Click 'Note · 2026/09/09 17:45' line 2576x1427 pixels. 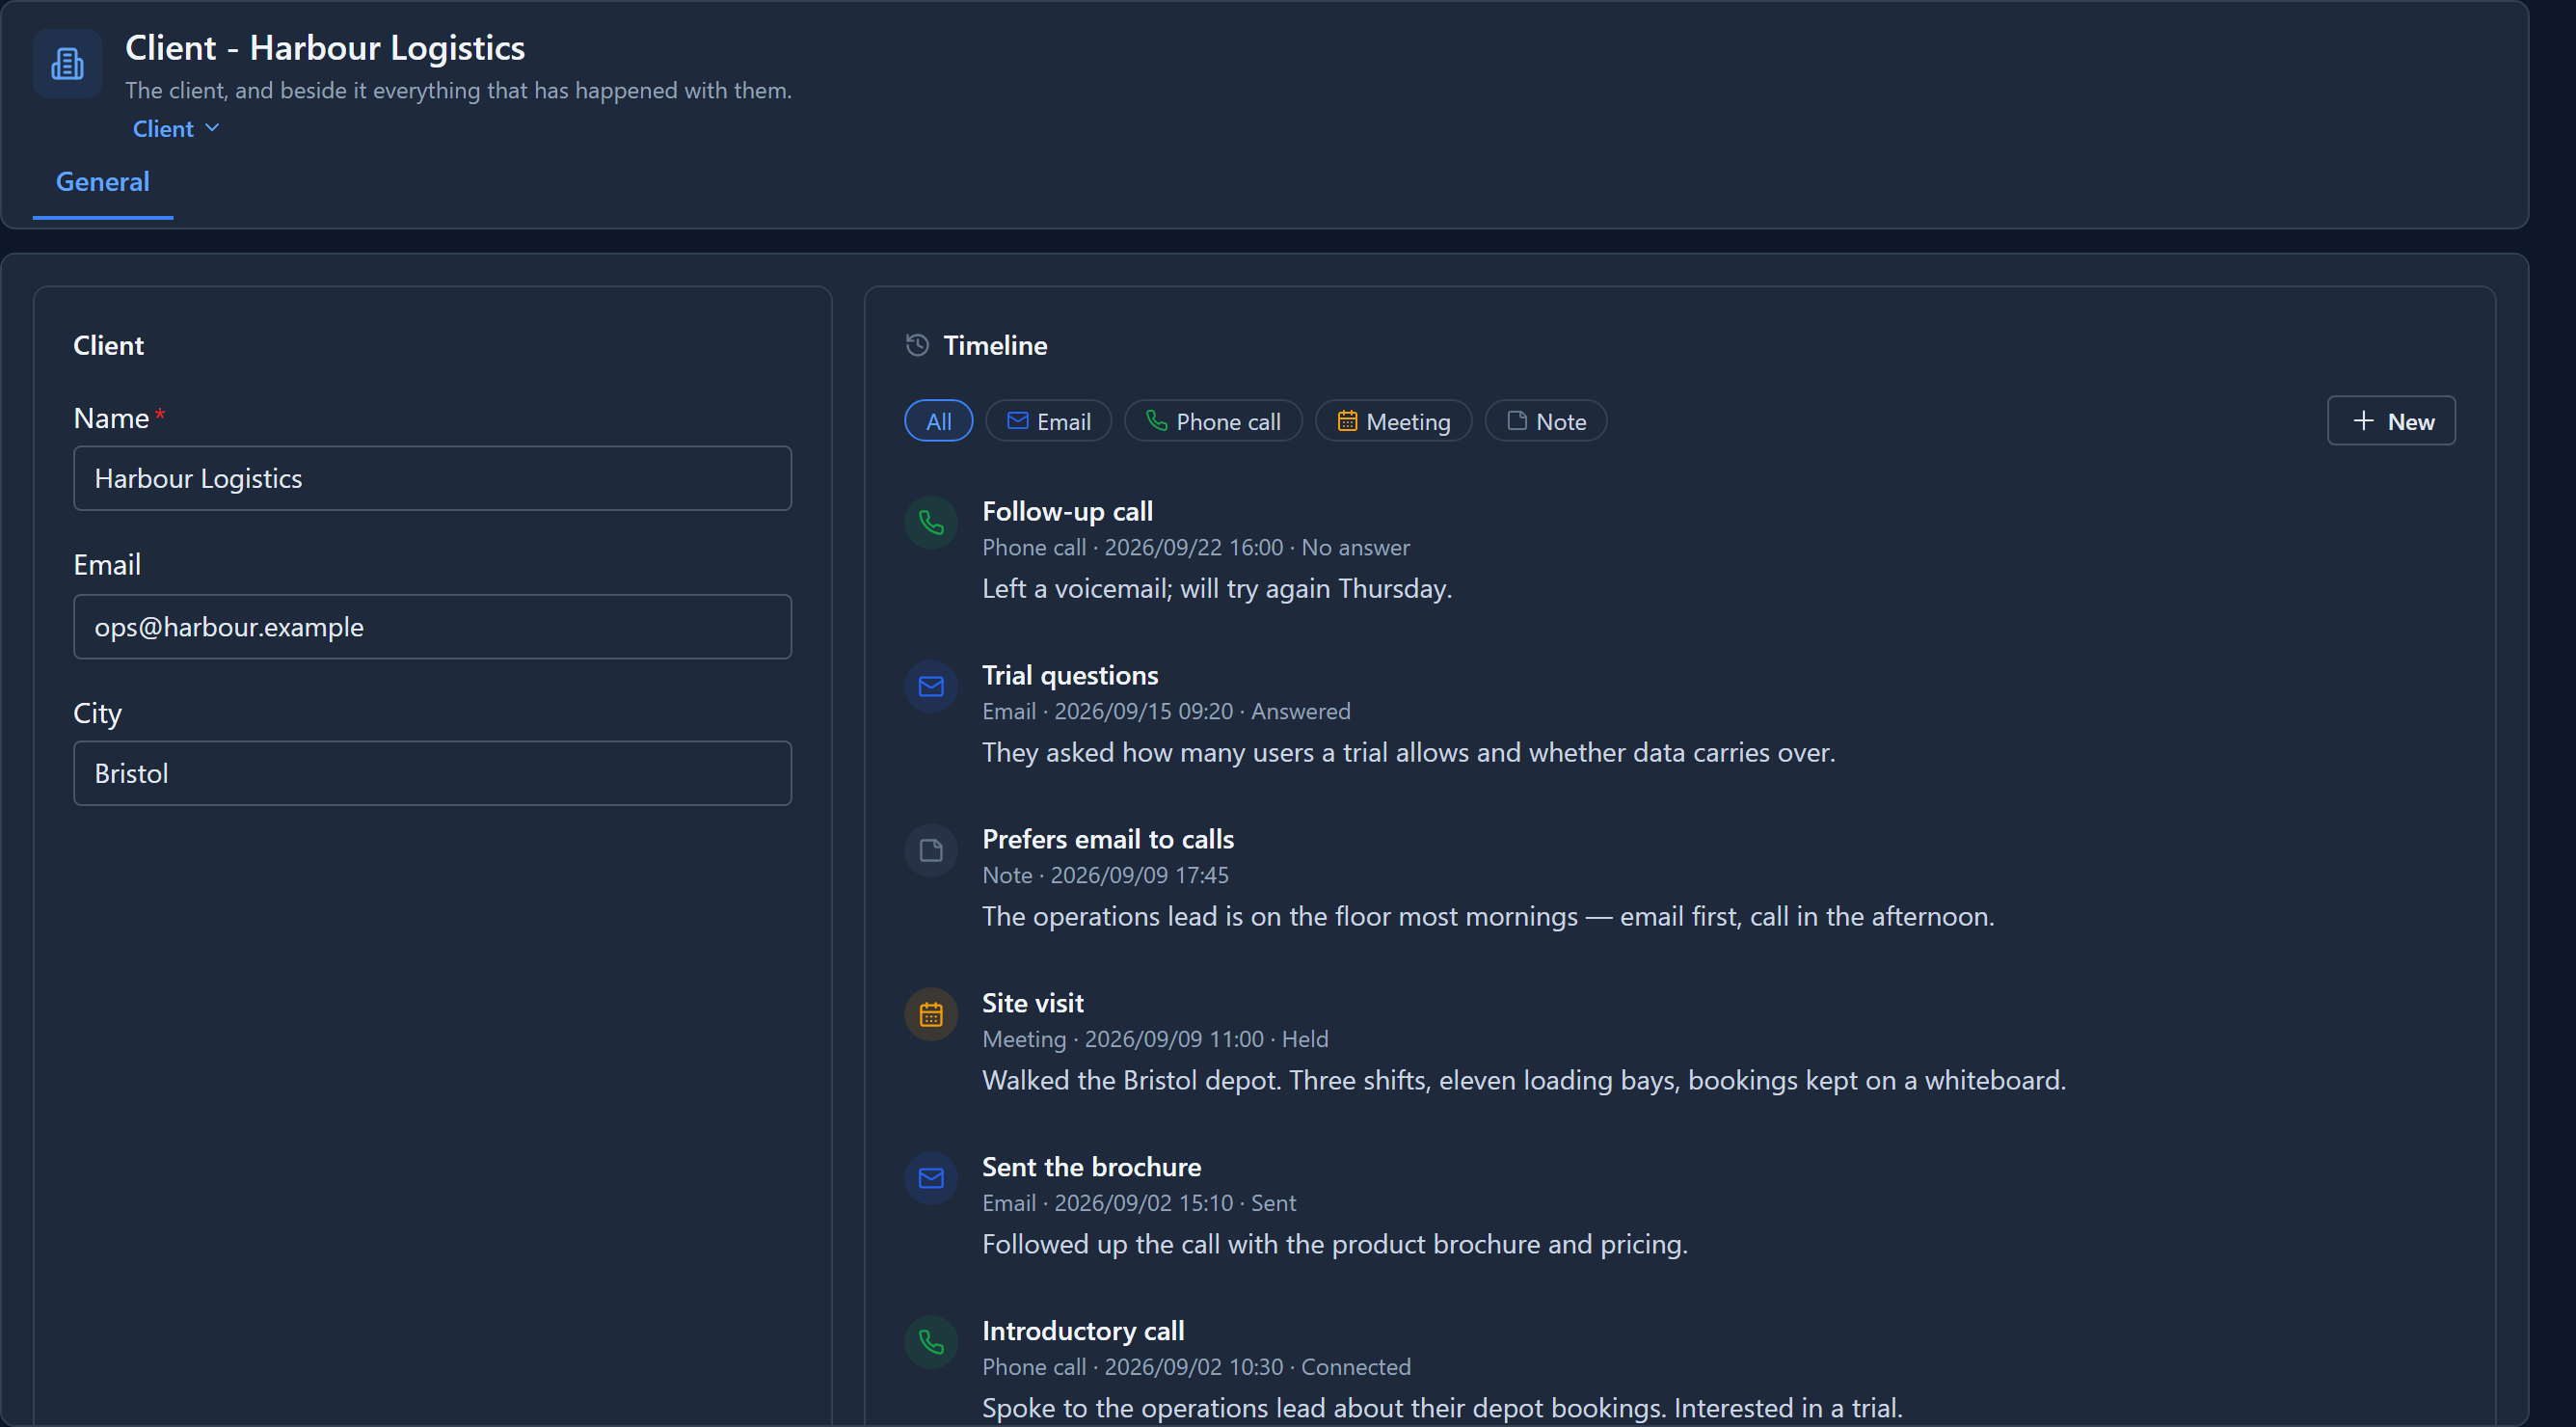[x=1105, y=876]
